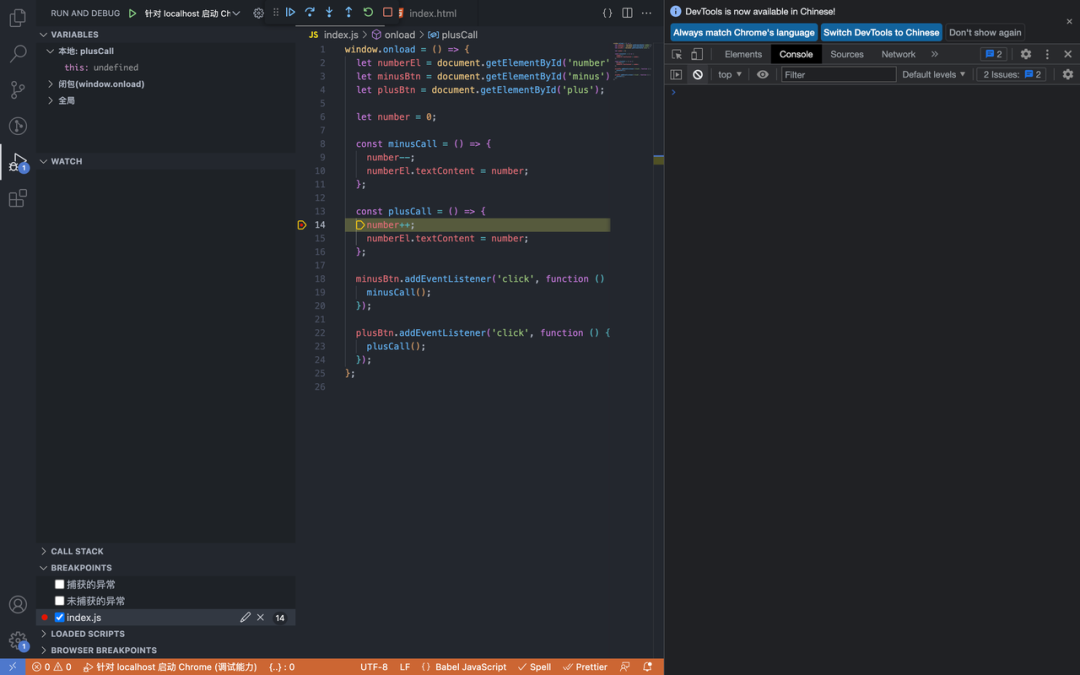Step out in the debug toolbar
Screen dimensions: 1080x675
tap(349, 12)
